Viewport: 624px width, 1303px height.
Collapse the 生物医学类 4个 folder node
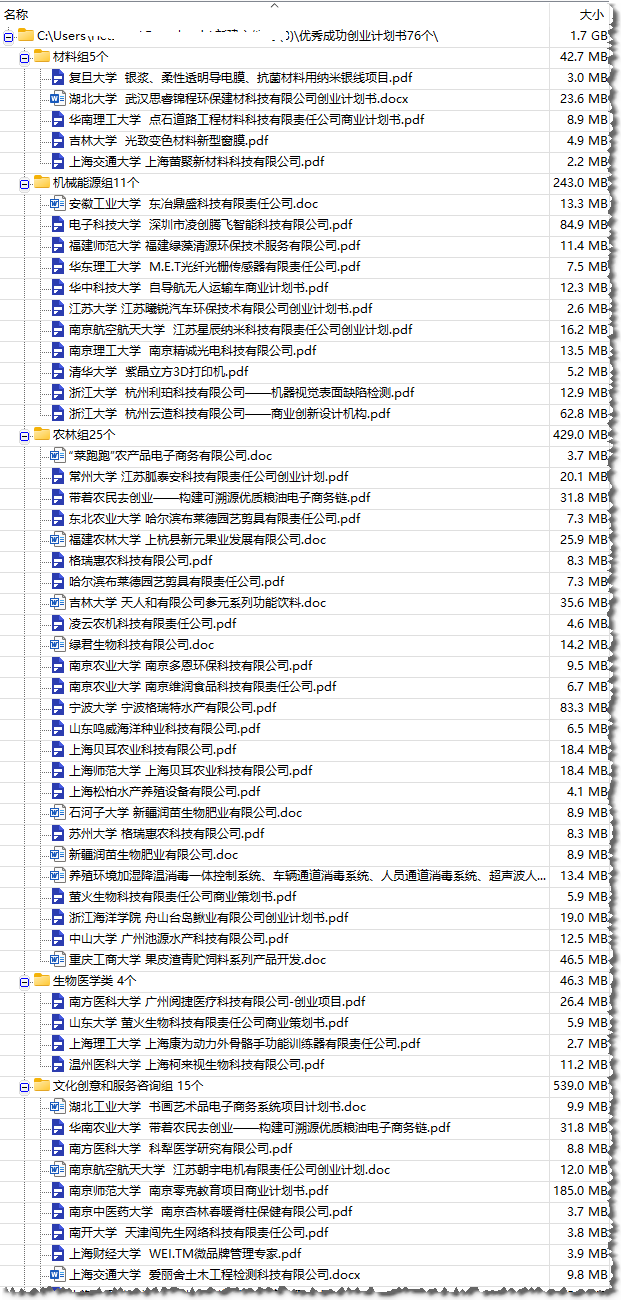(25, 981)
